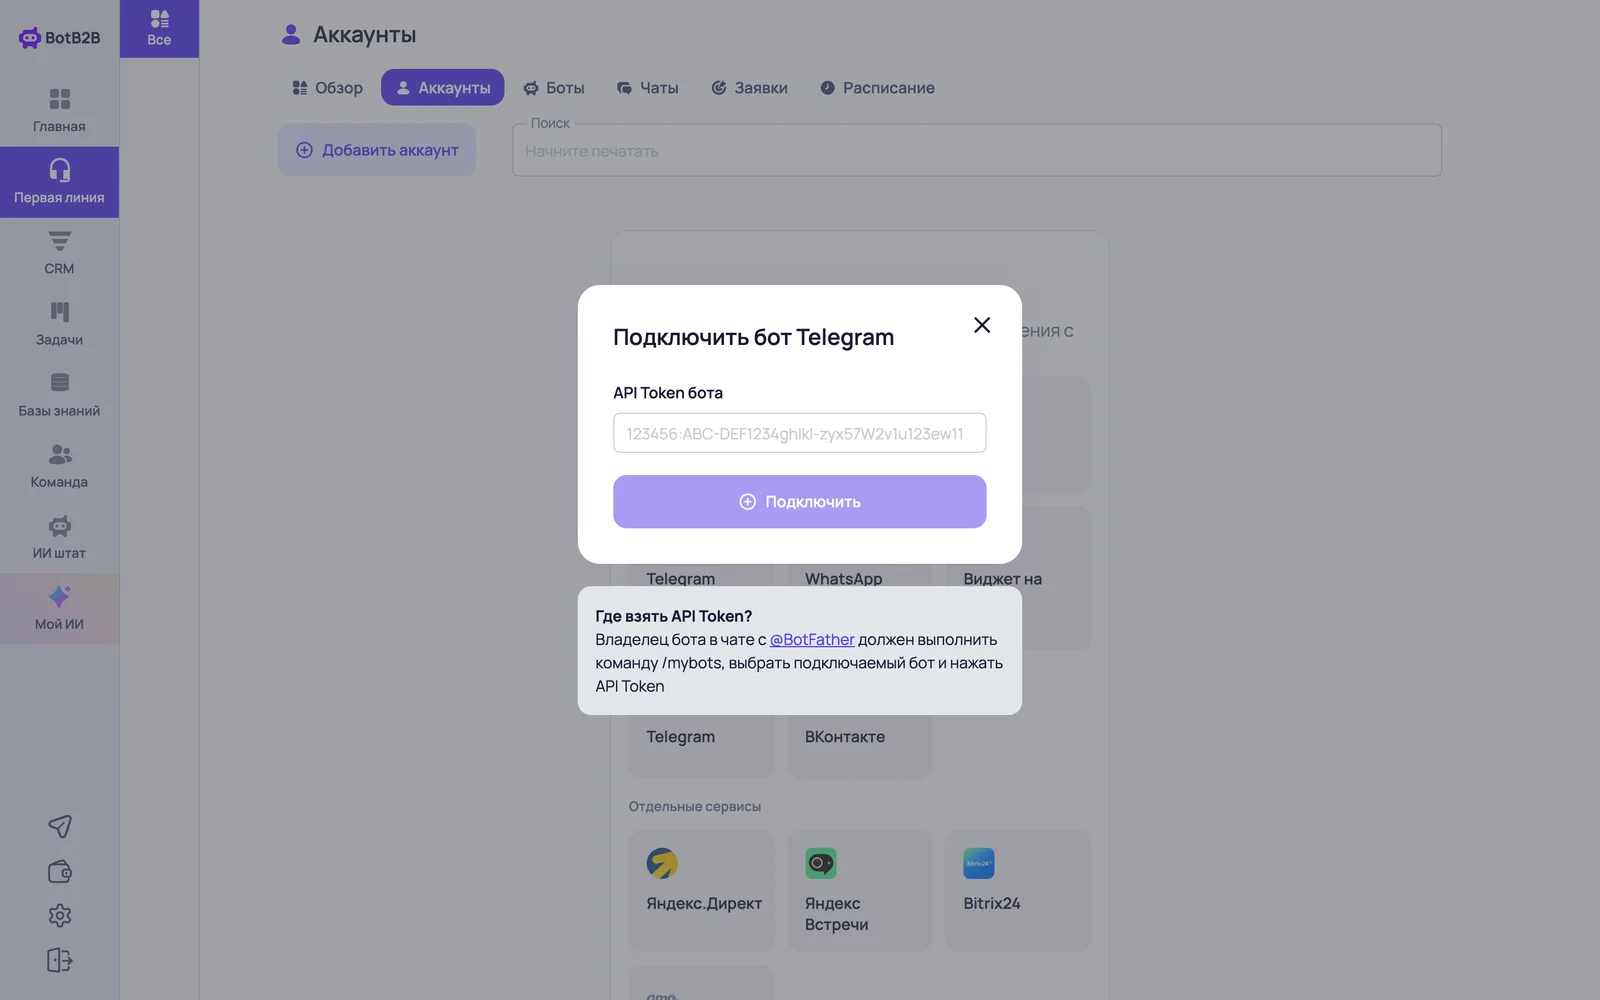Open the Все section in the top bar
The image size is (1600, 1000).
coord(159,28)
